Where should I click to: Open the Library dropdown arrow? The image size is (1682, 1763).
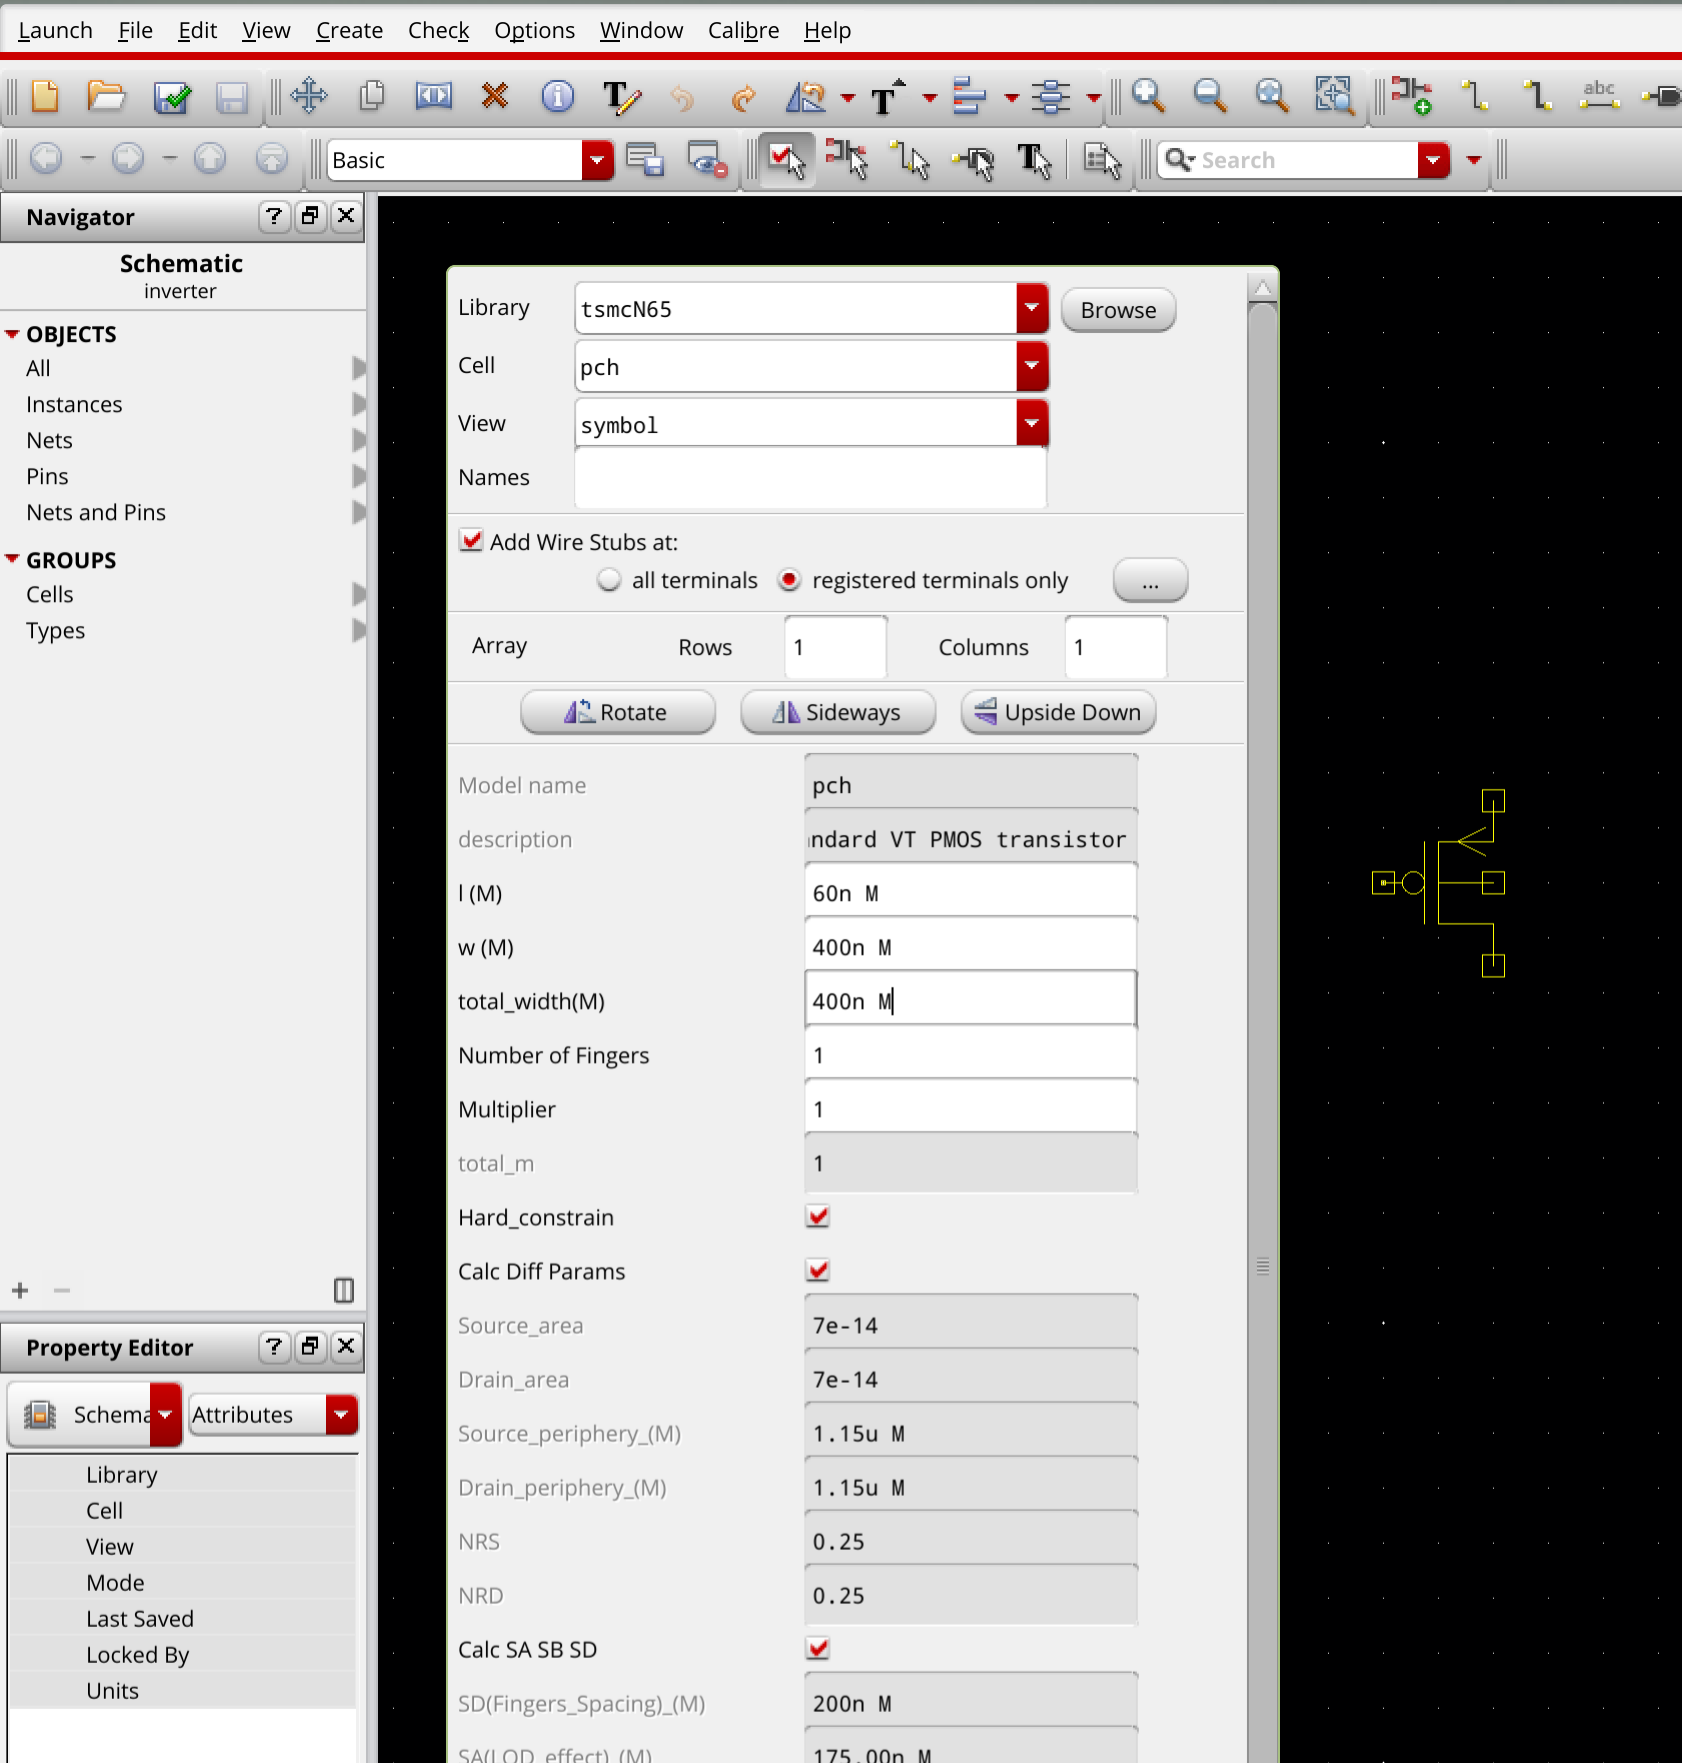[1032, 308]
